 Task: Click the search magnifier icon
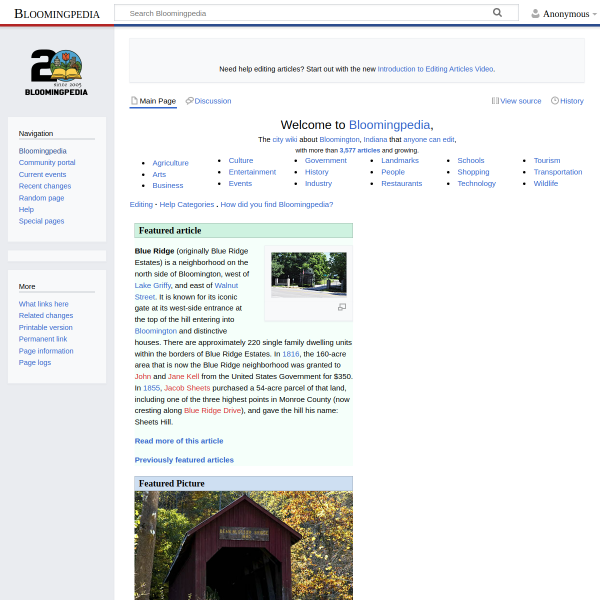(x=497, y=13)
